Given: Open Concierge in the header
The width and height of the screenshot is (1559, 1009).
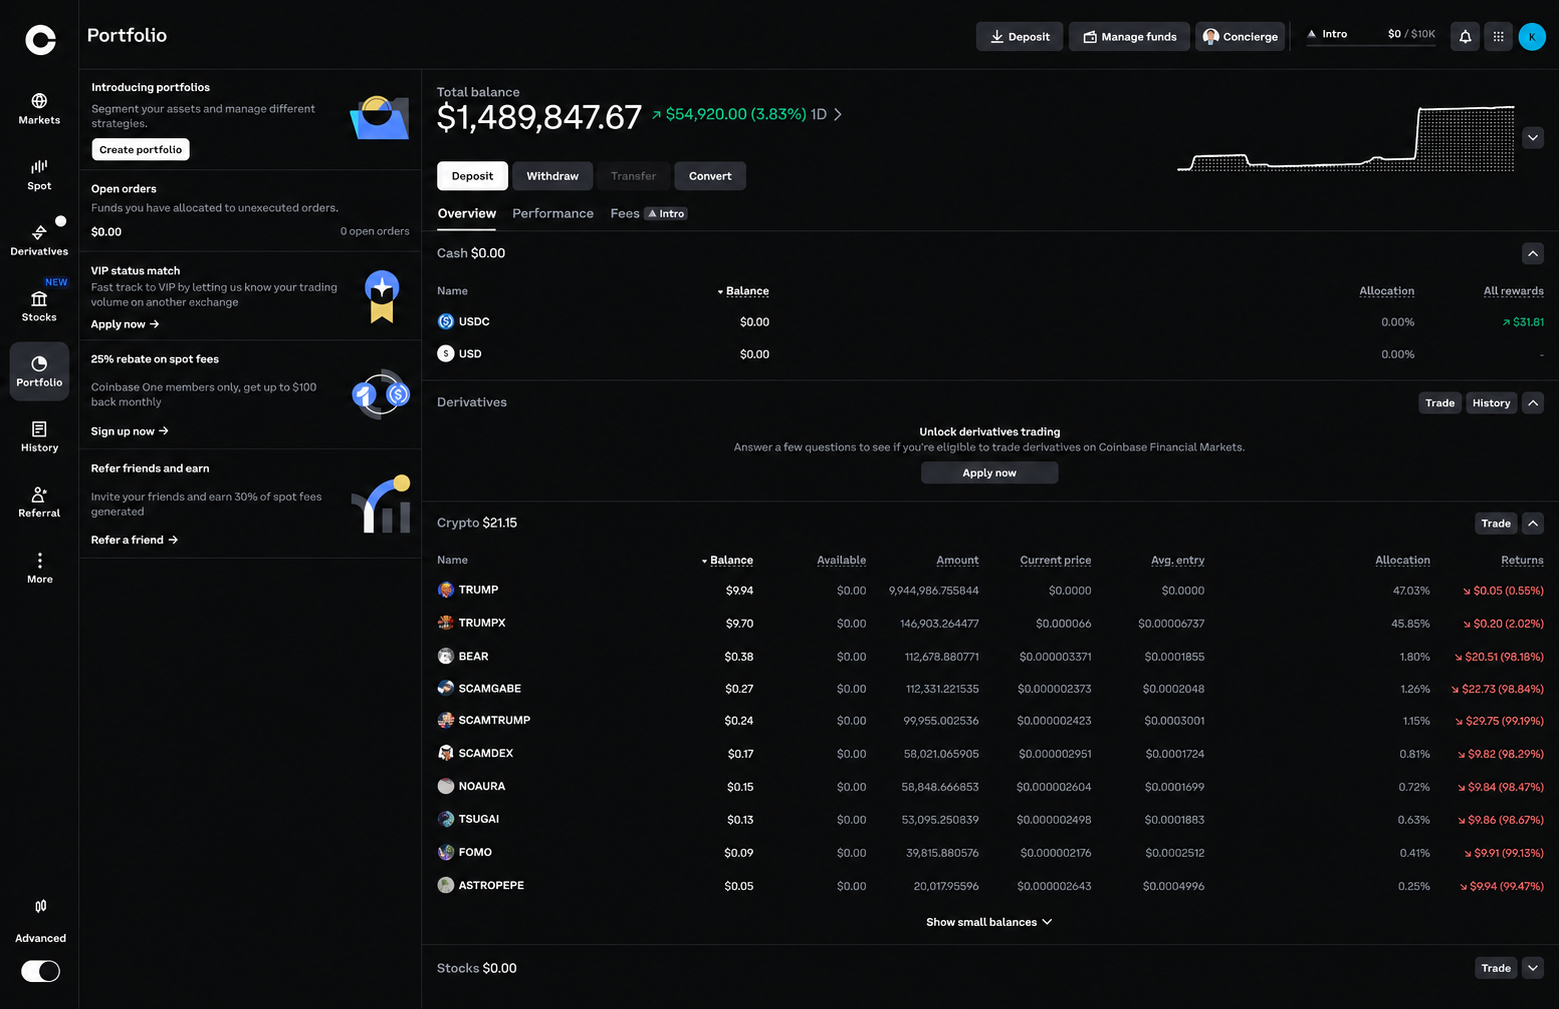Looking at the screenshot, I should pos(1240,36).
